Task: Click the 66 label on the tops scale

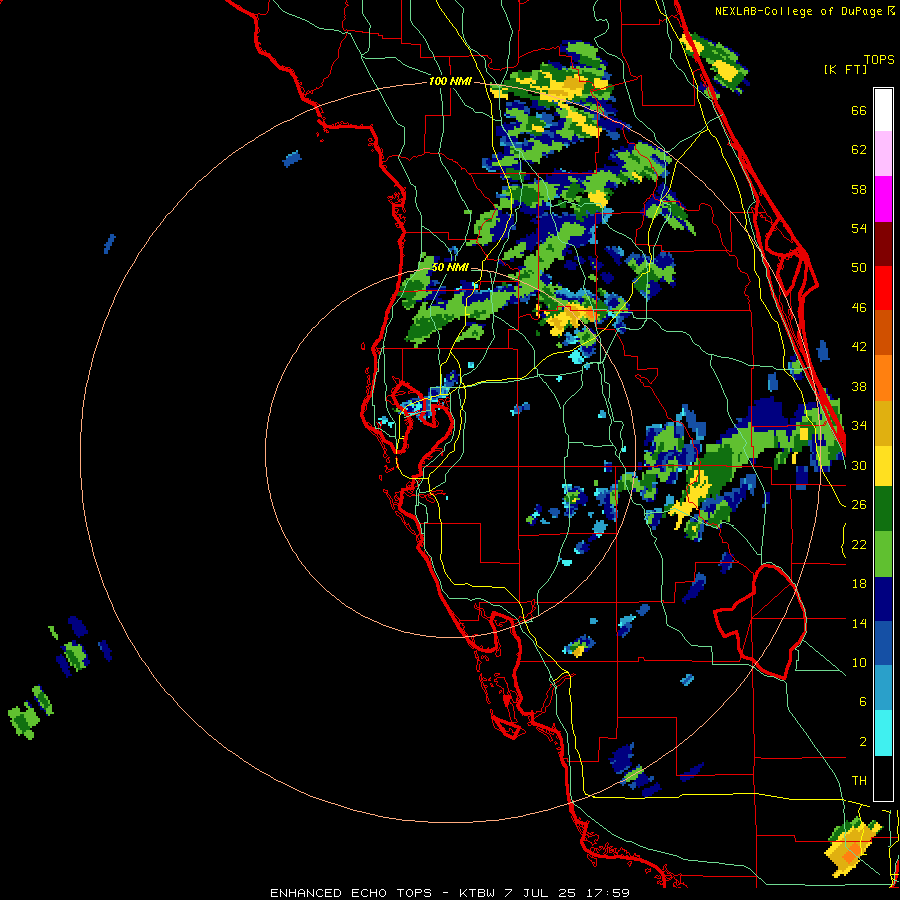Action: point(859,110)
